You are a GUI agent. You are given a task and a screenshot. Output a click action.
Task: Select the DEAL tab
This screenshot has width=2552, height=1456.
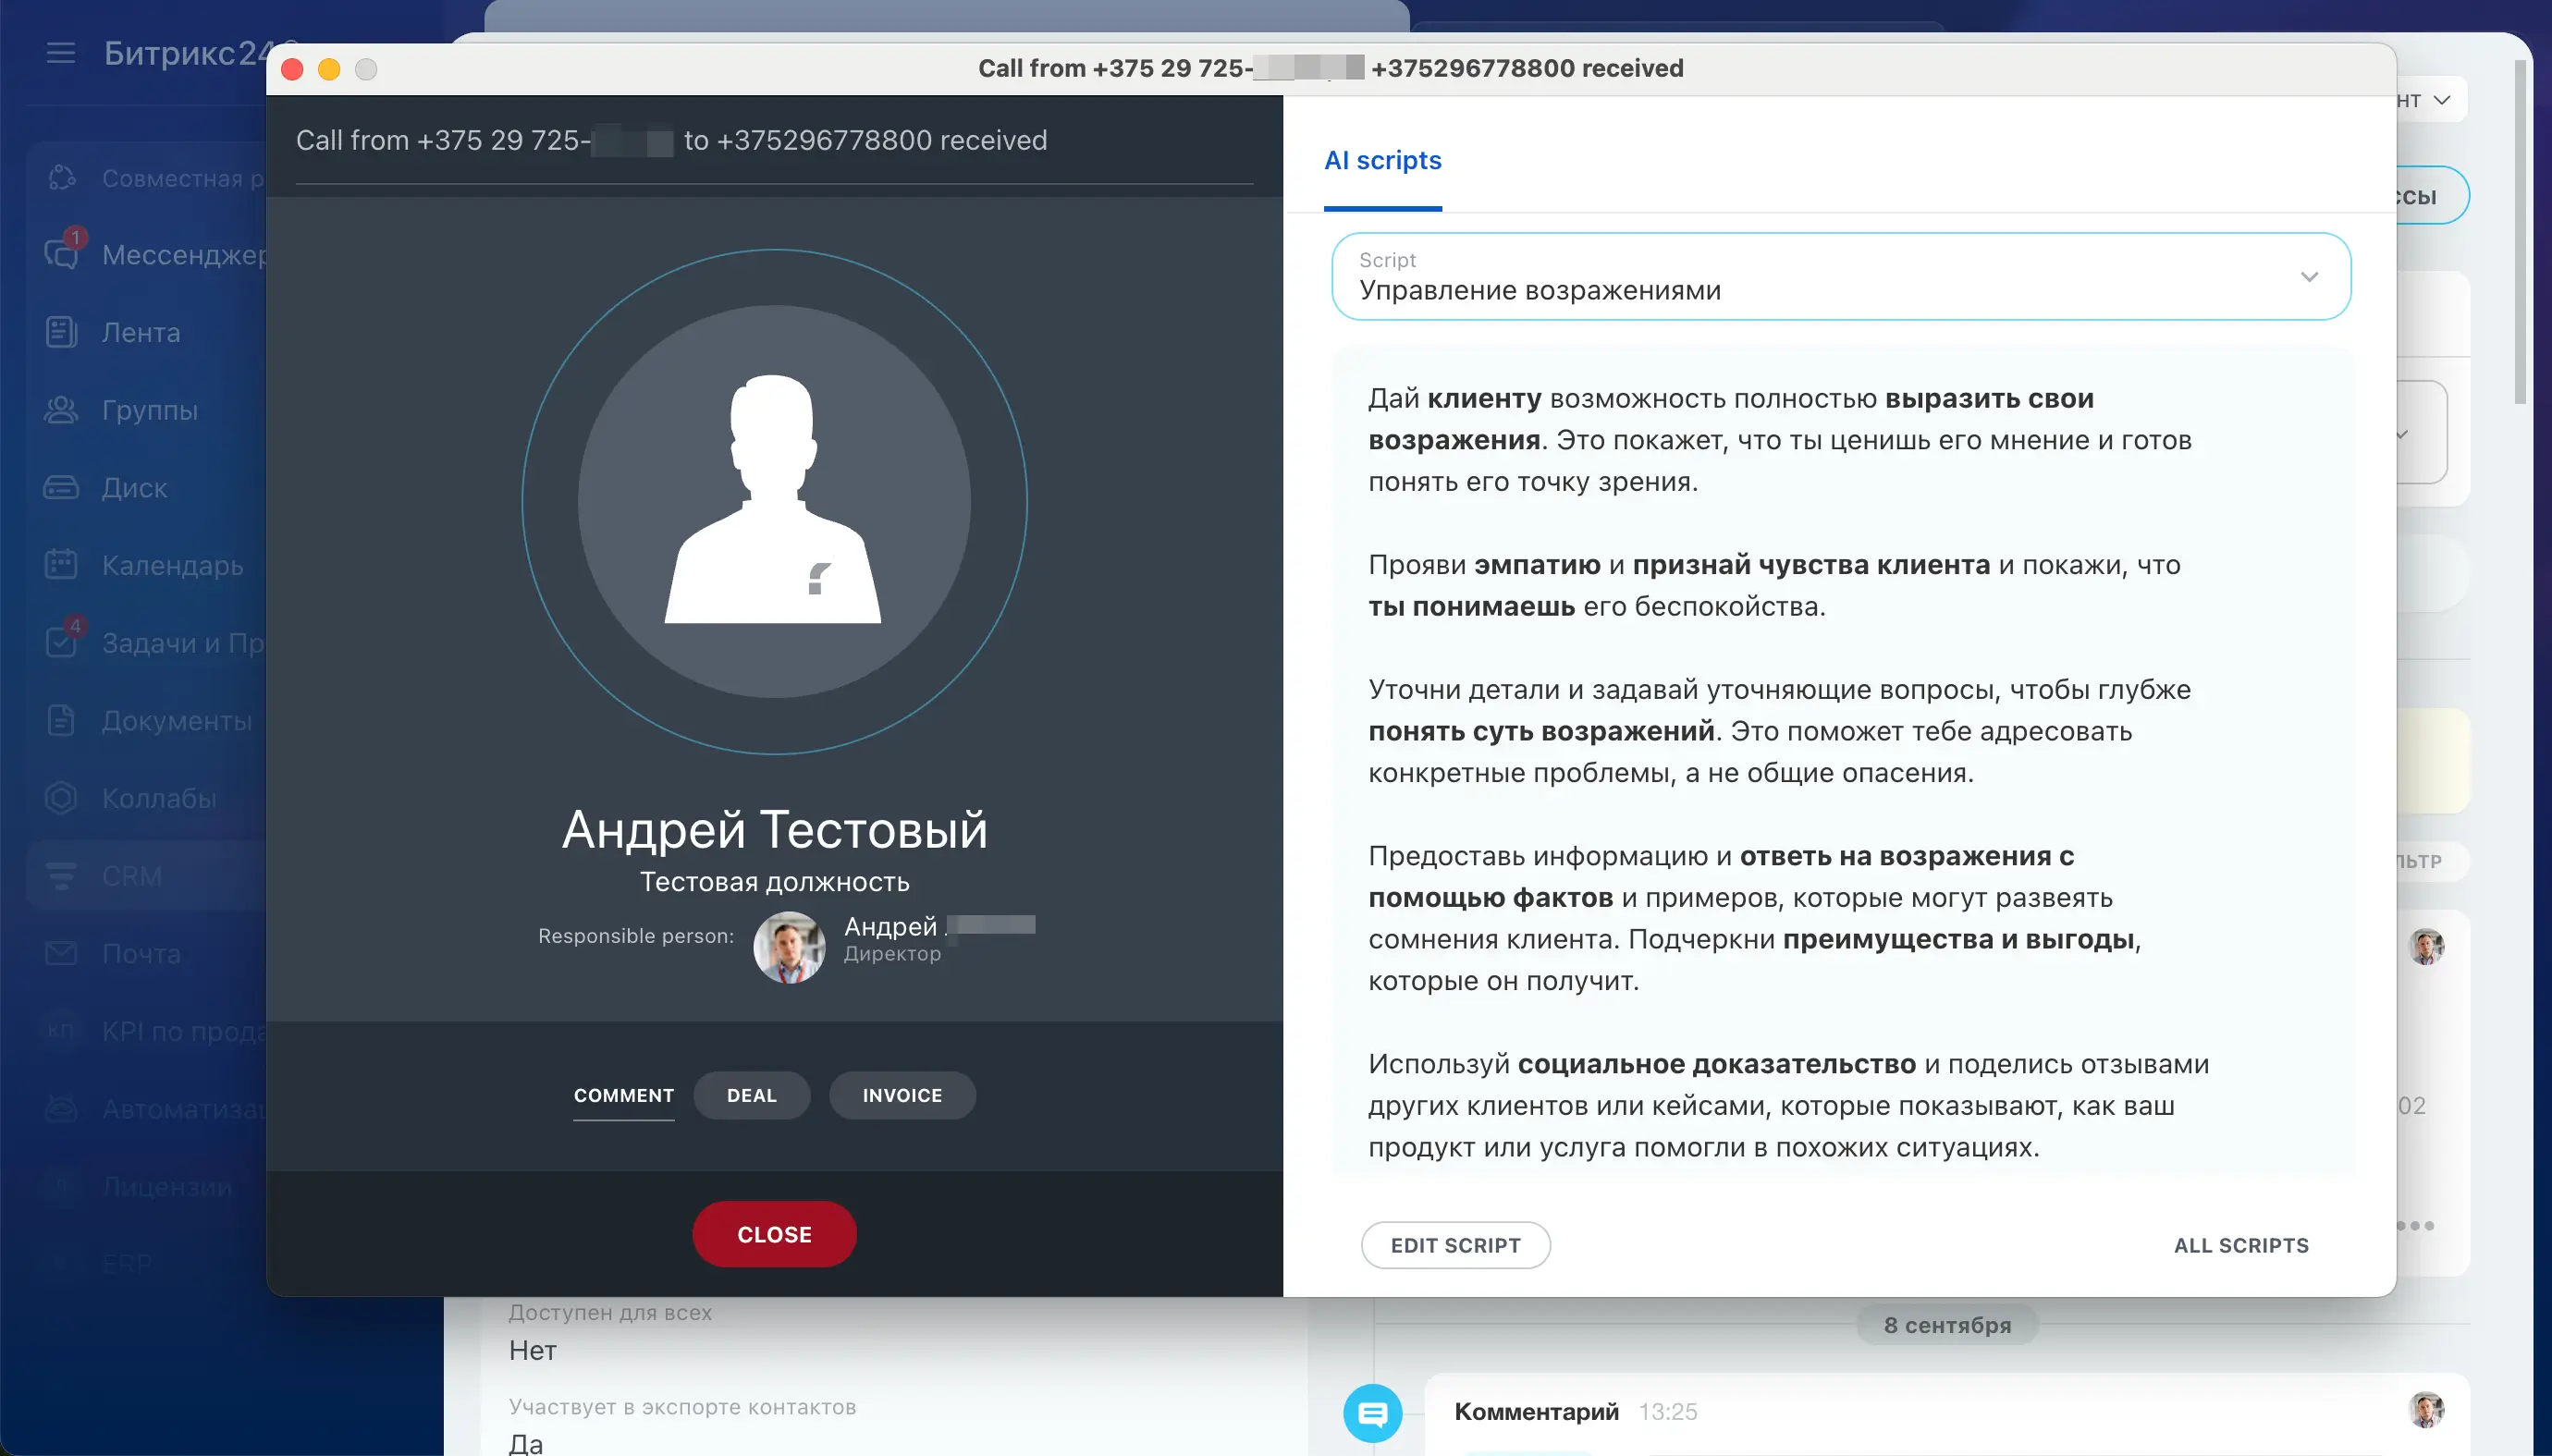[x=751, y=1095]
